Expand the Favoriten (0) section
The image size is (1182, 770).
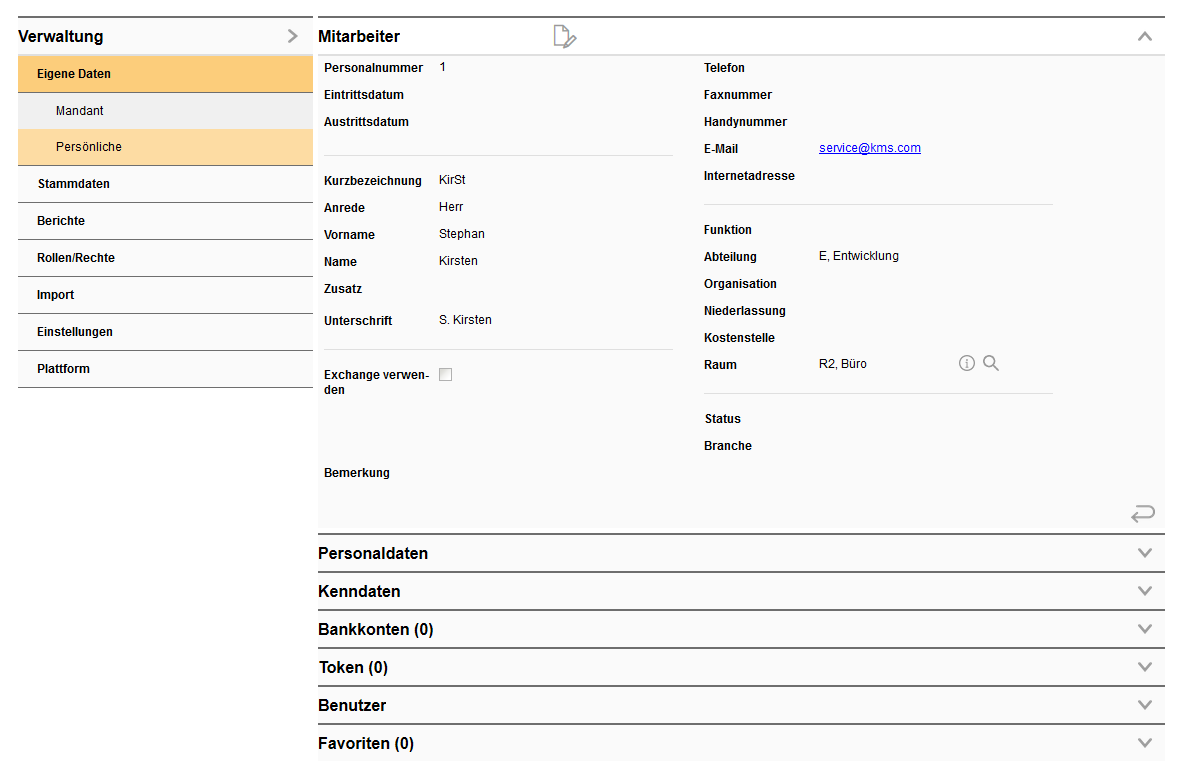pos(1145,743)
